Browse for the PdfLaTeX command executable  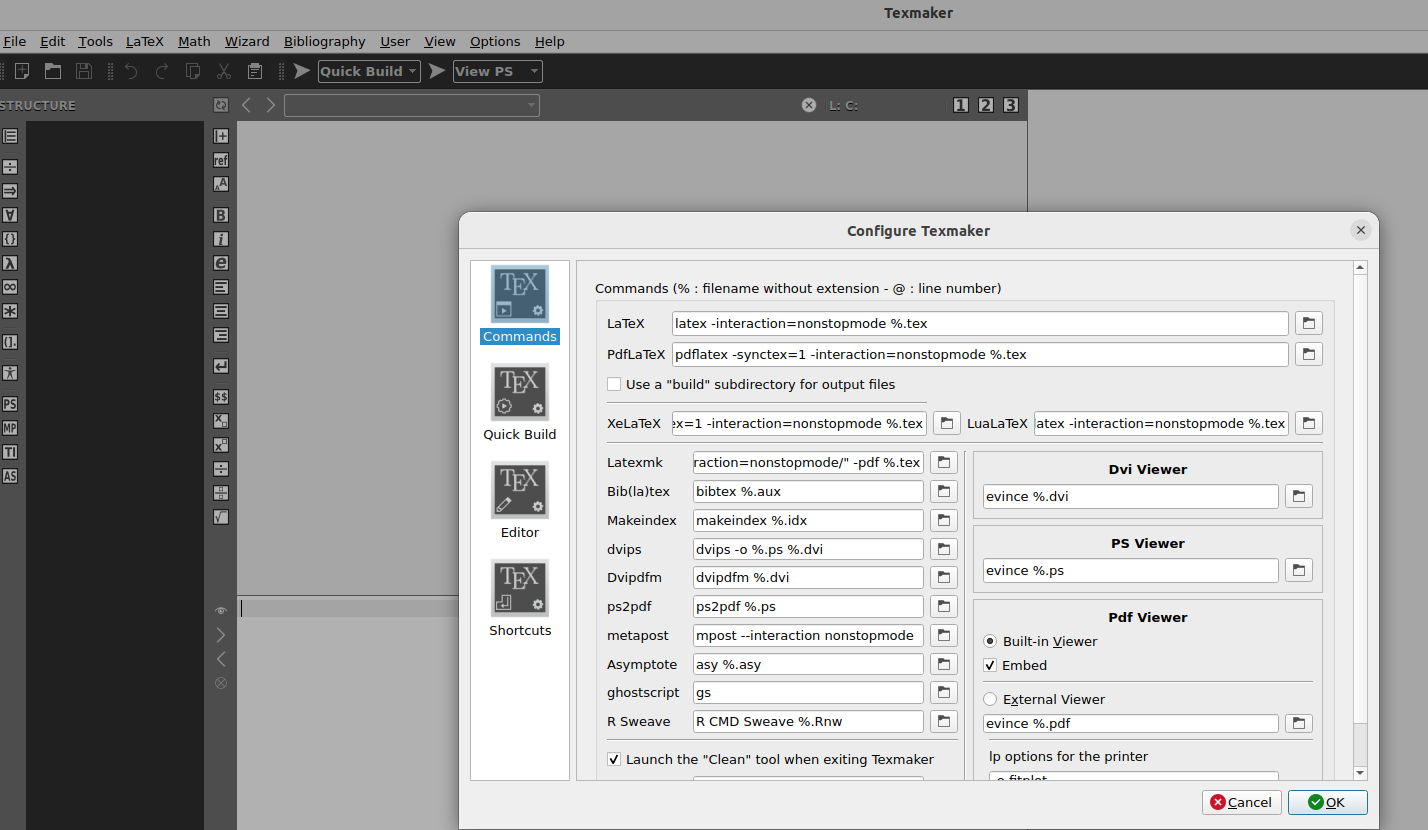(x=1309, y=354)
